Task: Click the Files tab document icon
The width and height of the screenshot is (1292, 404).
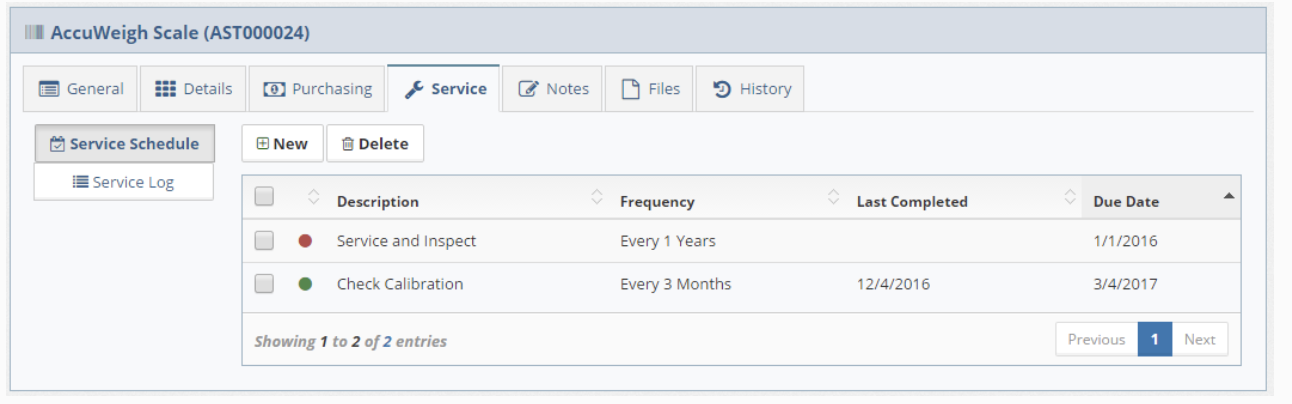Action: [631, 89]
